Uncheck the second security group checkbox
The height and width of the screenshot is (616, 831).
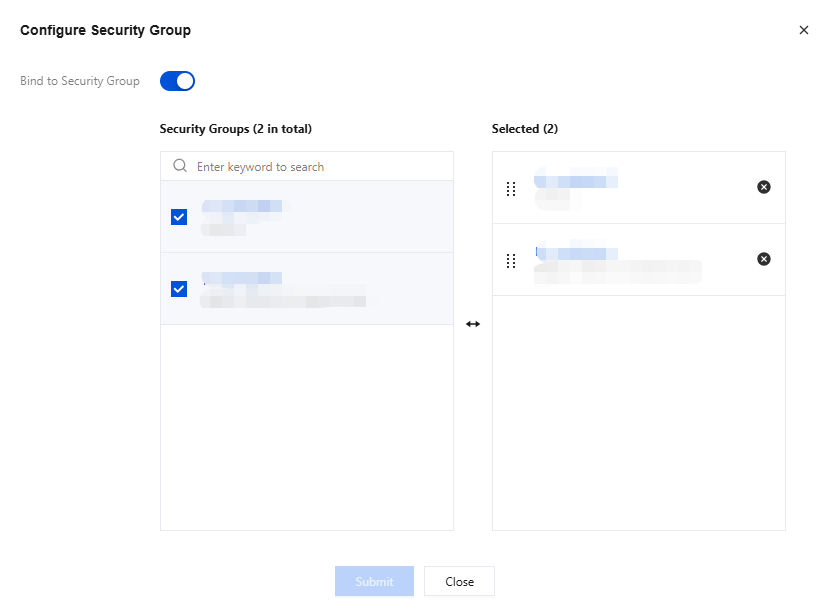click(179, 289)
